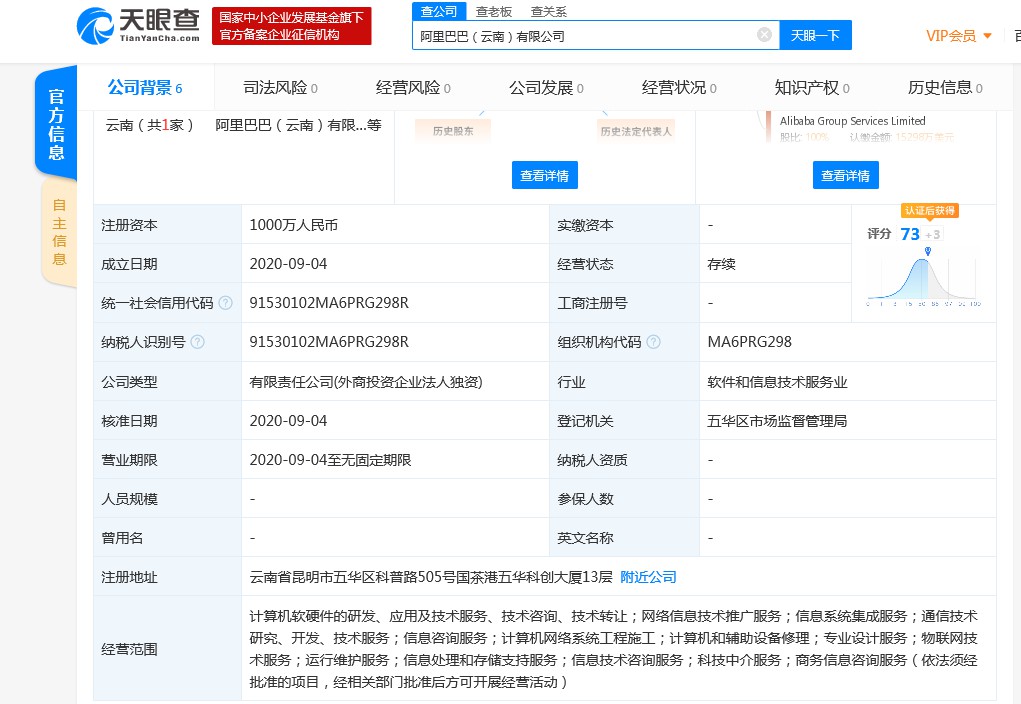
Task: Click the TianYanCha logo
Action: click(138, 26)
